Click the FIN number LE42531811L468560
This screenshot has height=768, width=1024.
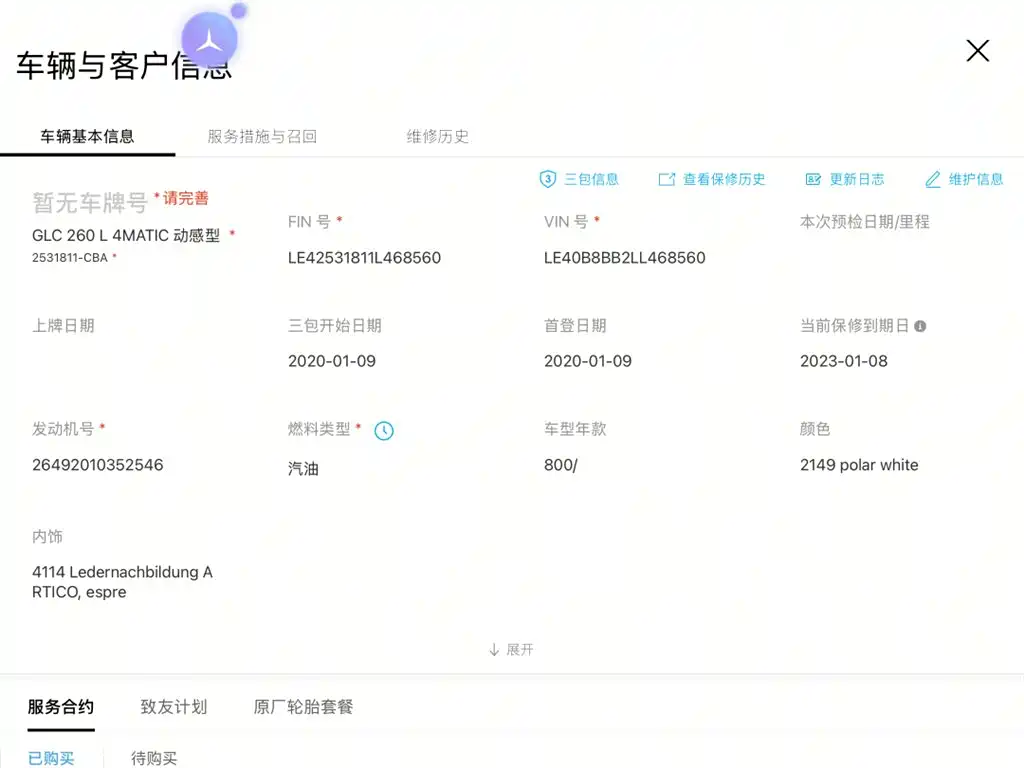[x=364, y=258]
